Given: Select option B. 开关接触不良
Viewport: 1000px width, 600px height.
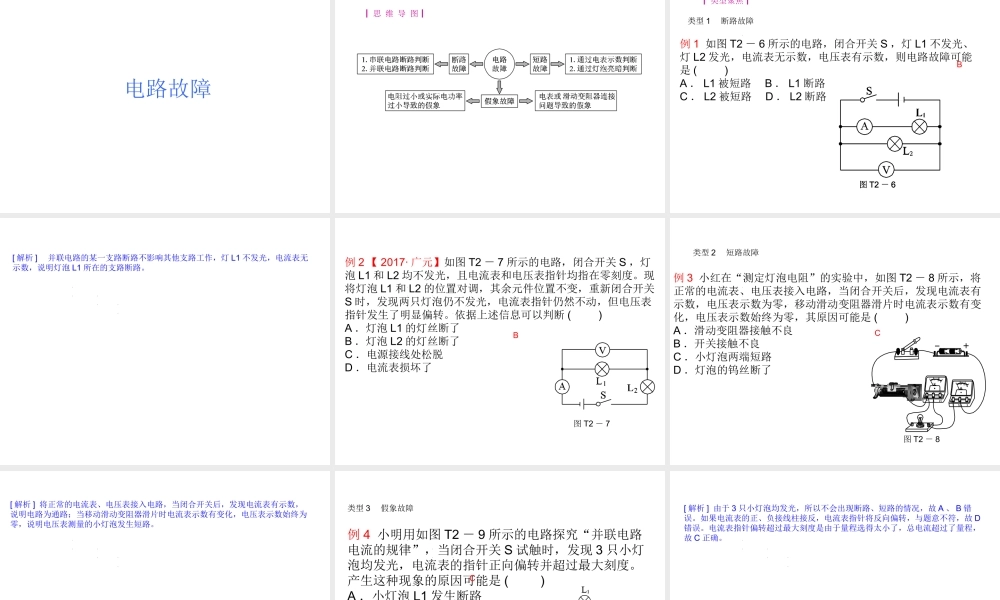Looking at the screenshot, I should click(x=716, y=344).
